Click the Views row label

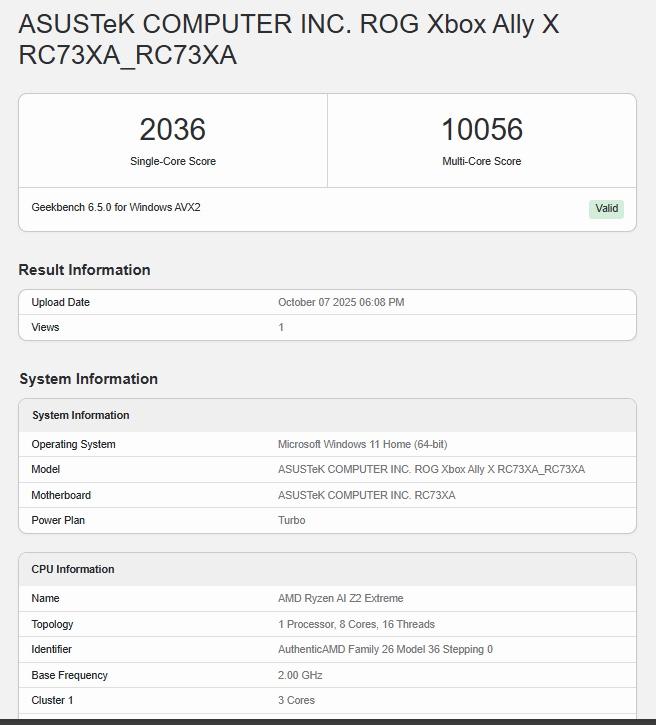click(x=45, y=327)
